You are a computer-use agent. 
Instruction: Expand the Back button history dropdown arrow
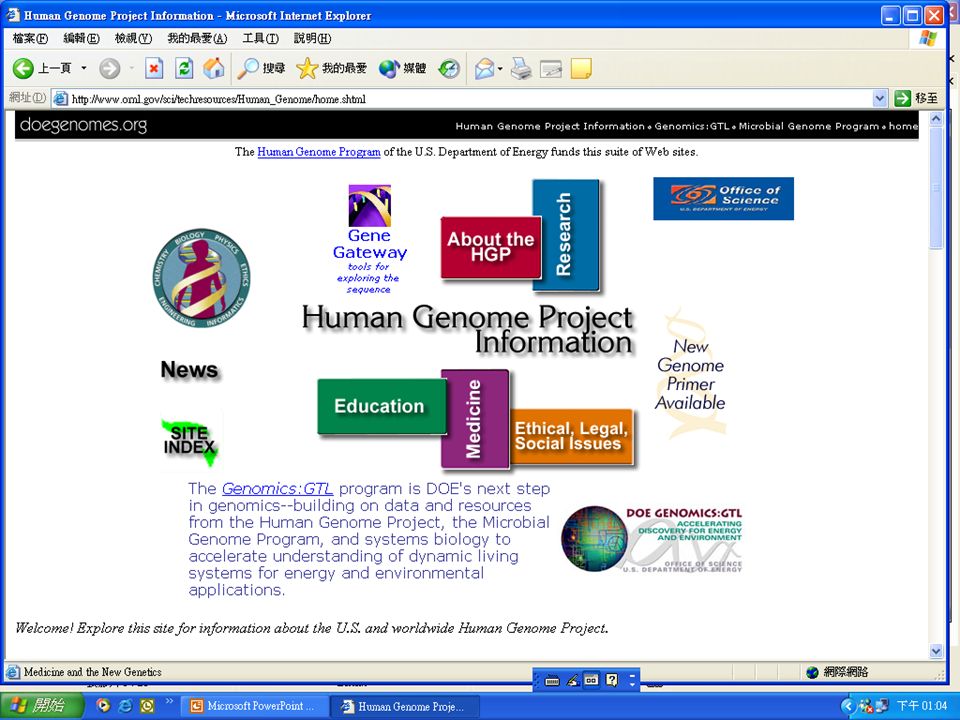click(x=84, y=68)
